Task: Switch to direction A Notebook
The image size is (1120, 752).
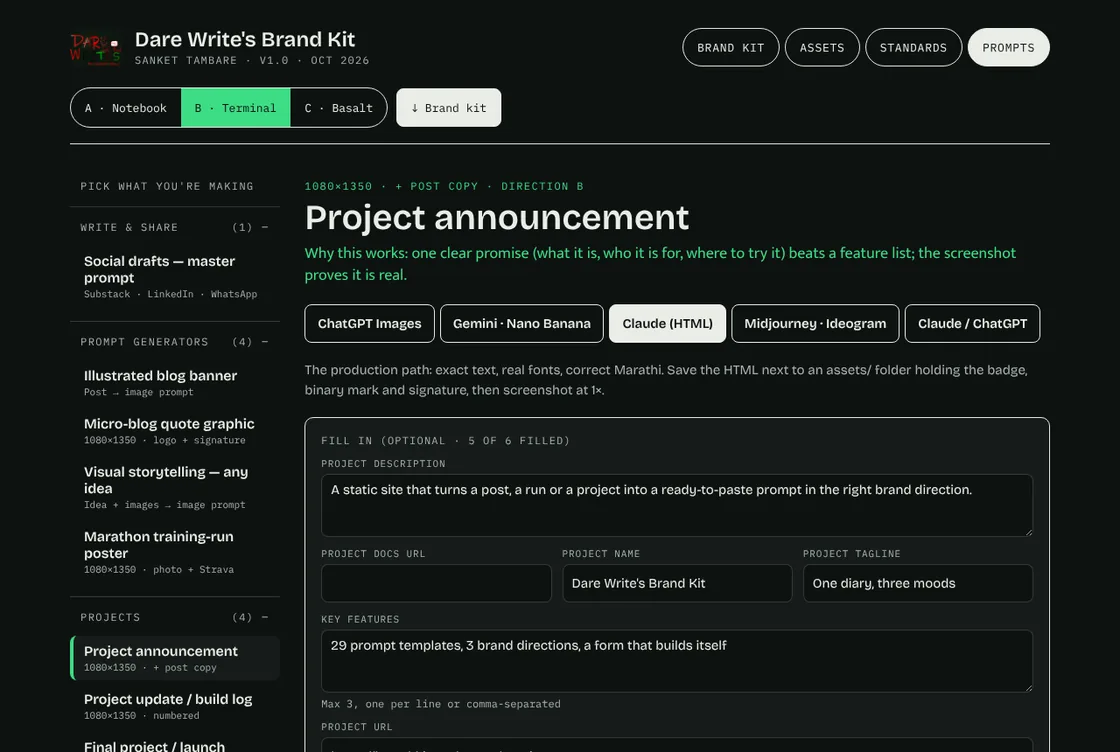Action: pos(126,108)
